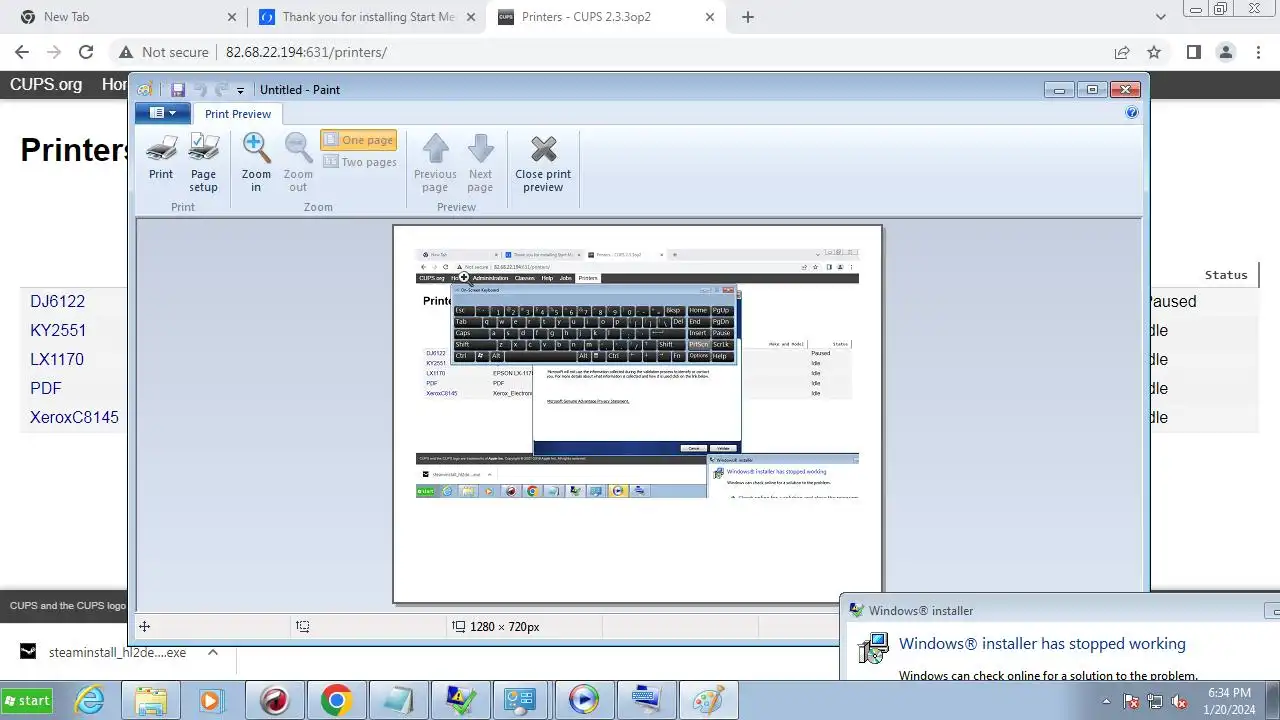Select the Two pages view option
The image size is (1280, 720).
coord(359,162)
